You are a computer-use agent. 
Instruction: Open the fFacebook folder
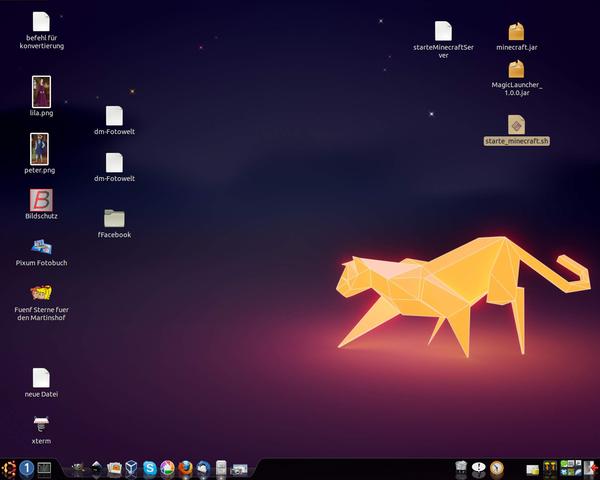[x=114, y=218]
